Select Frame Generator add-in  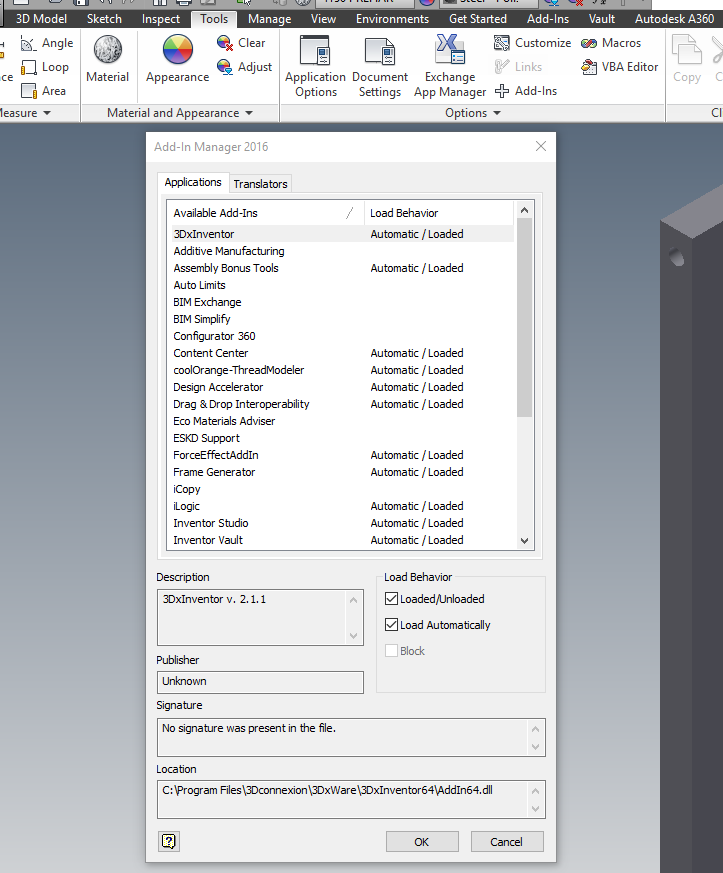342,472
